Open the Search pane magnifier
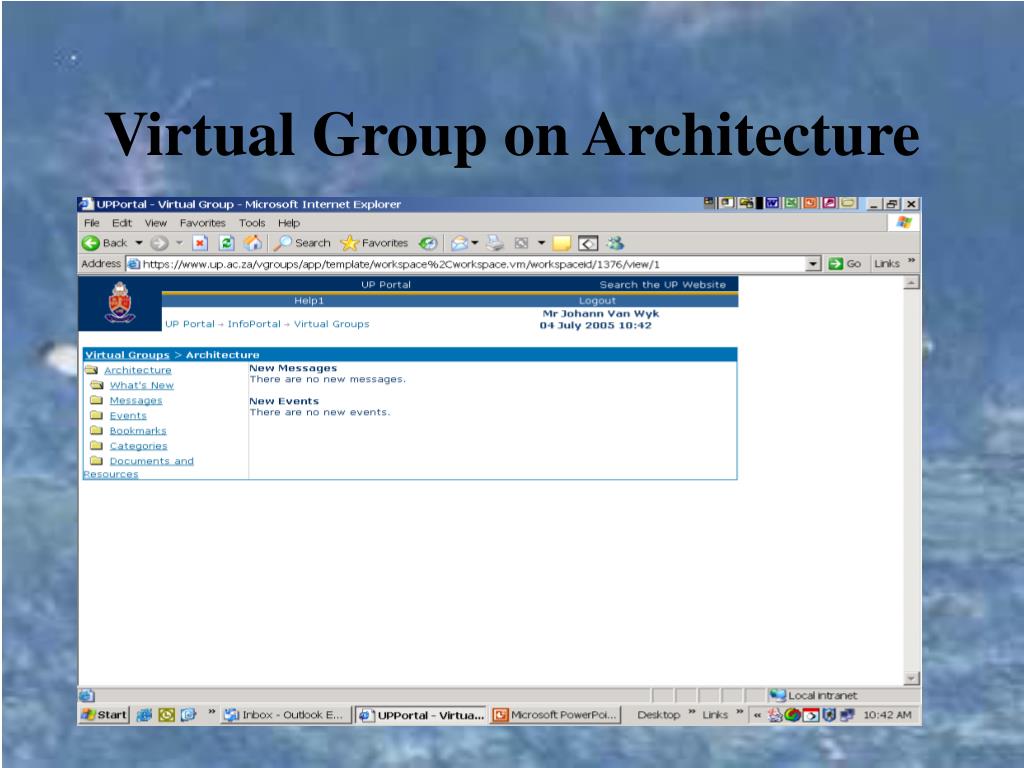This screenshot has width=1024, height=768. point(282,243)
